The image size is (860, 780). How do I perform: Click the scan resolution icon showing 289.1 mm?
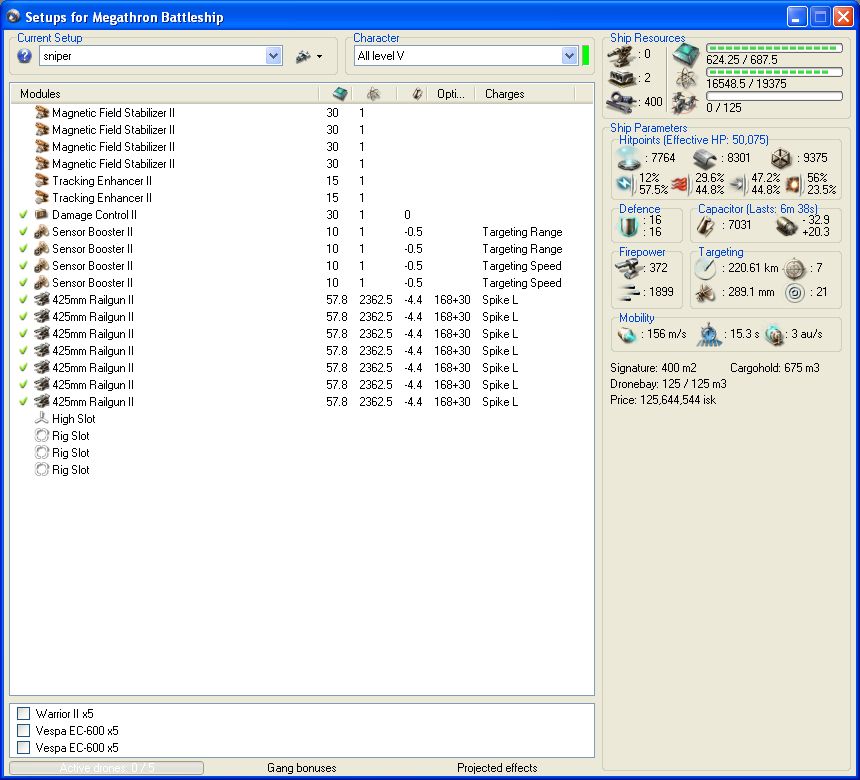point(705,293)
